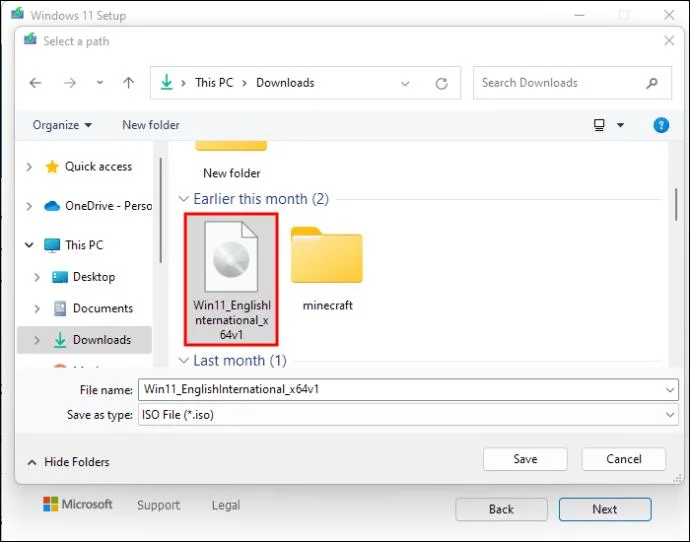Click Next in Windows 11 Setup

point(605,509)
